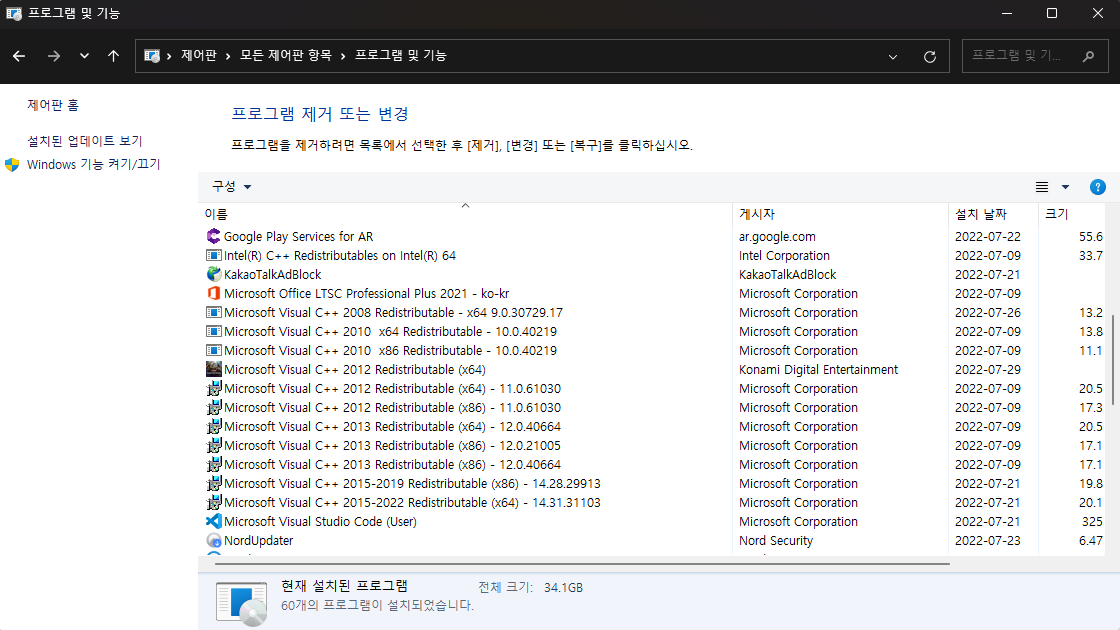
Task: Open 제어판 홈 link
Action: pyautogui.click(x=53, y=105)
